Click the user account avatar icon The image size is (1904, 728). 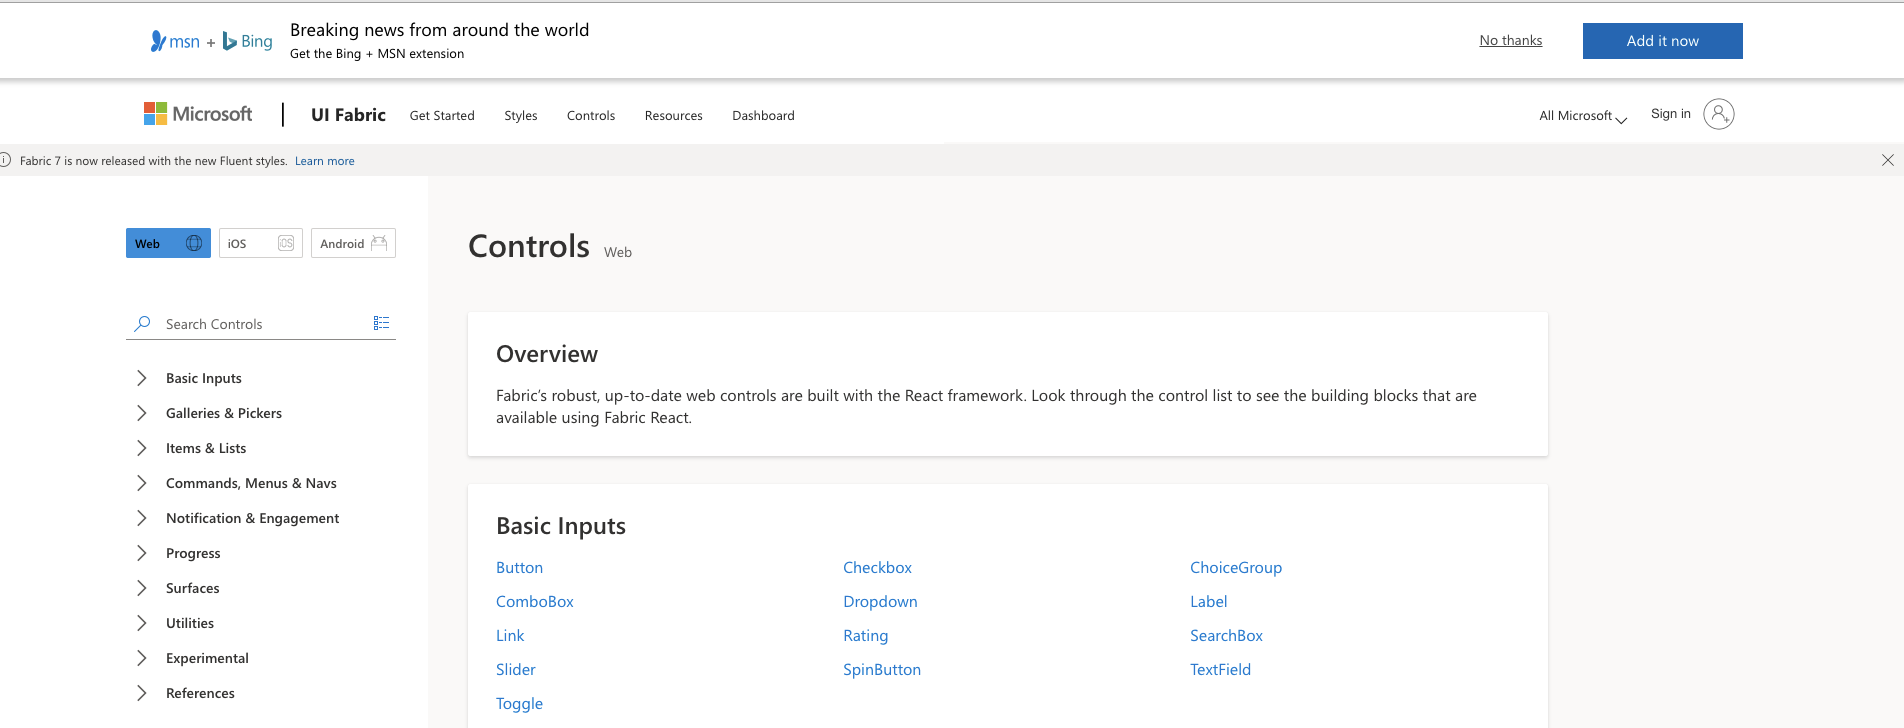pos(1718,114)
